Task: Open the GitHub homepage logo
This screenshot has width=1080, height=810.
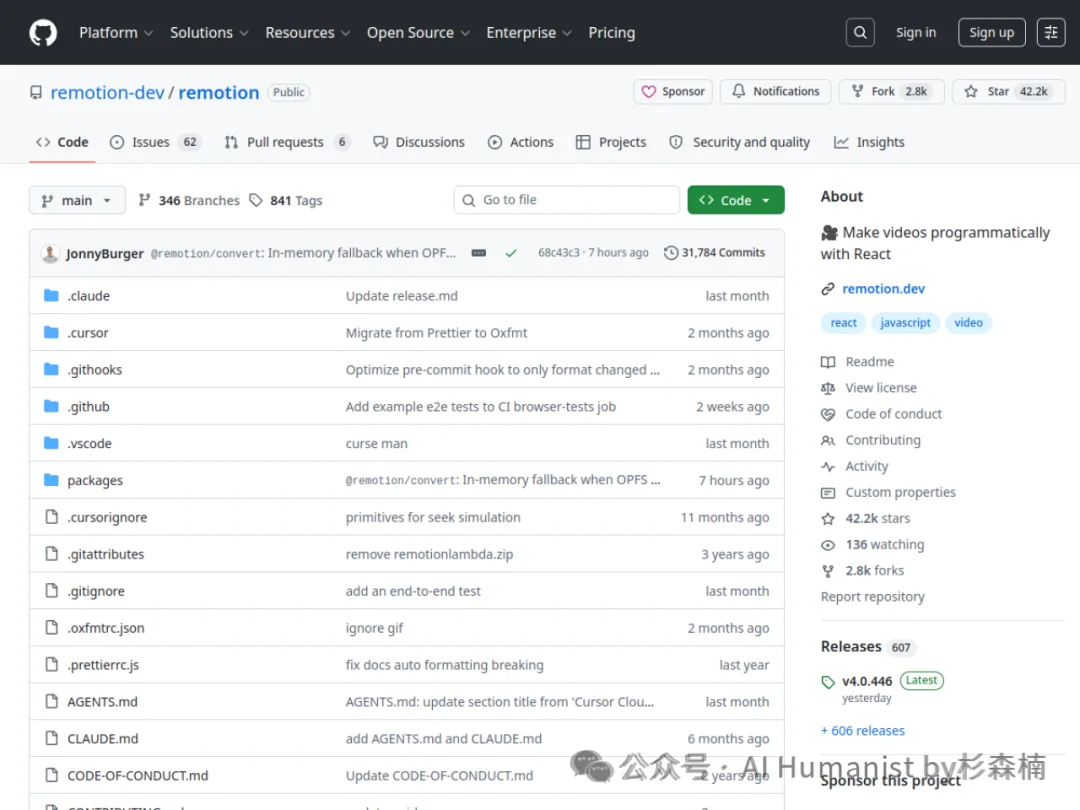Action: pyautogui.click(x=43, y=32)
